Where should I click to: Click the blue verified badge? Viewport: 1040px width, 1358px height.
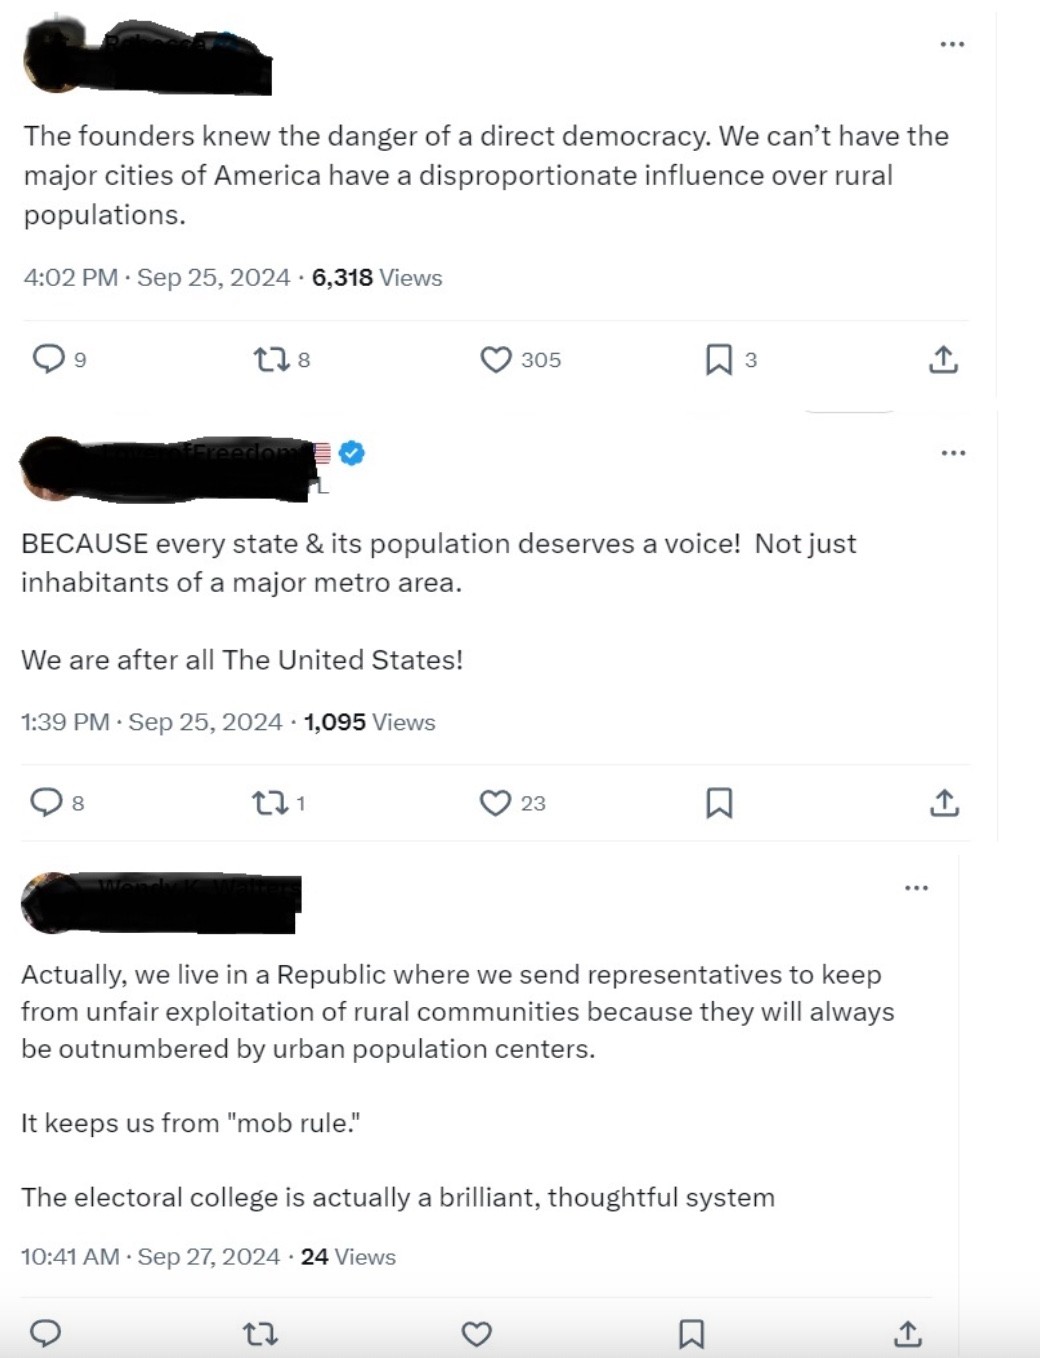tap(351, 453)
